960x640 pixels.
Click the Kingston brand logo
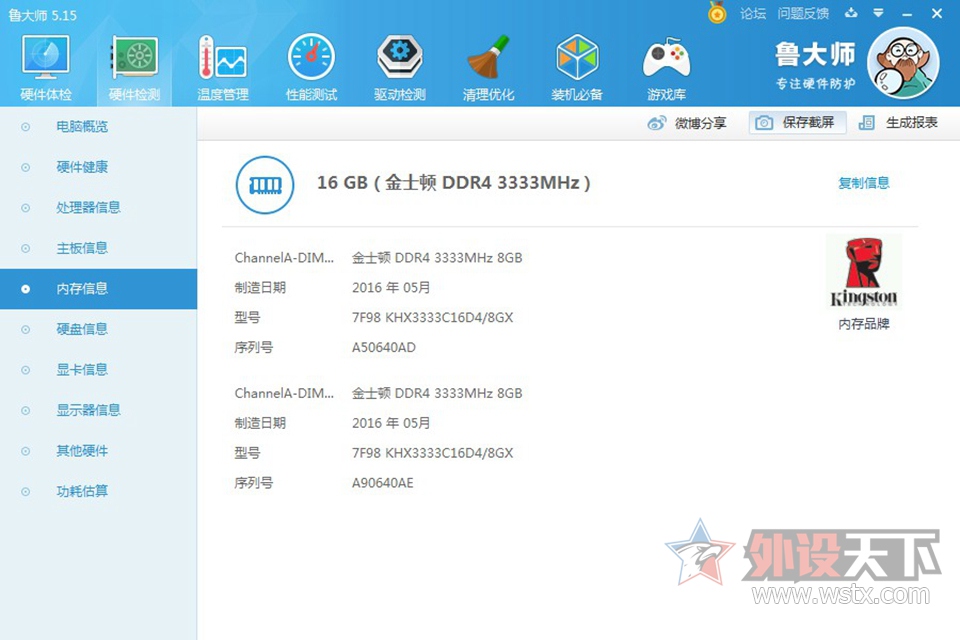pyautogui.click(x=864, y=272)
